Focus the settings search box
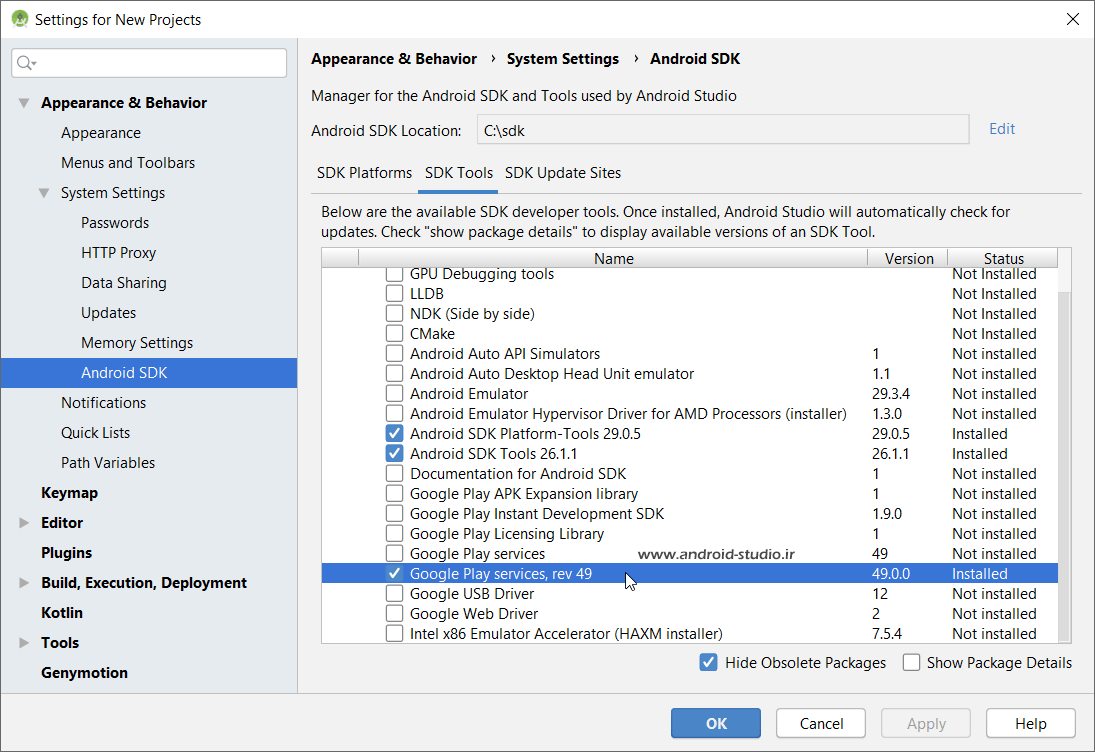 click(149, 63)
